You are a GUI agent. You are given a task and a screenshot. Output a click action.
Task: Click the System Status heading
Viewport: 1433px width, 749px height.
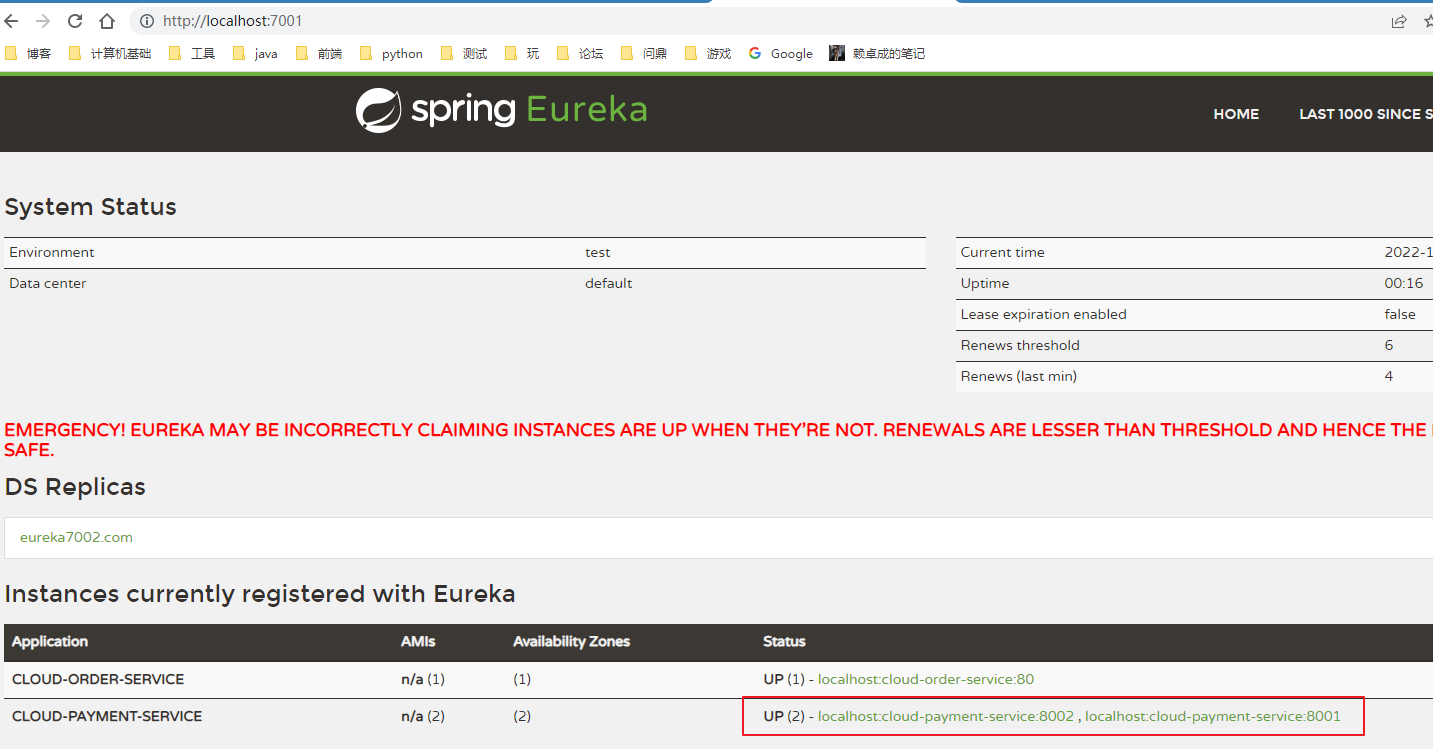pos(90,207)
